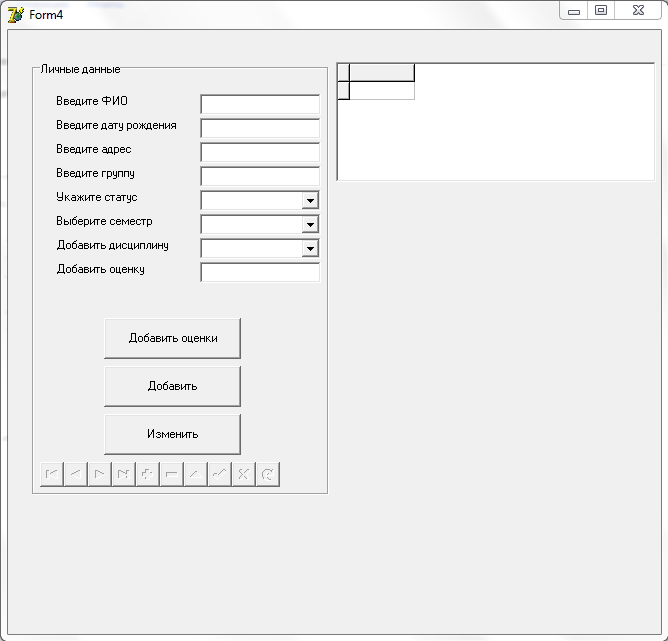
Task: Post edit using navigator checkmark icon
Action: [219, 474]
